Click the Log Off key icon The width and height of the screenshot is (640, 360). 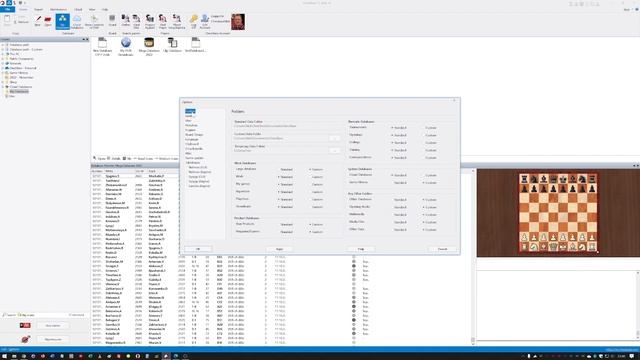[193, 21]
